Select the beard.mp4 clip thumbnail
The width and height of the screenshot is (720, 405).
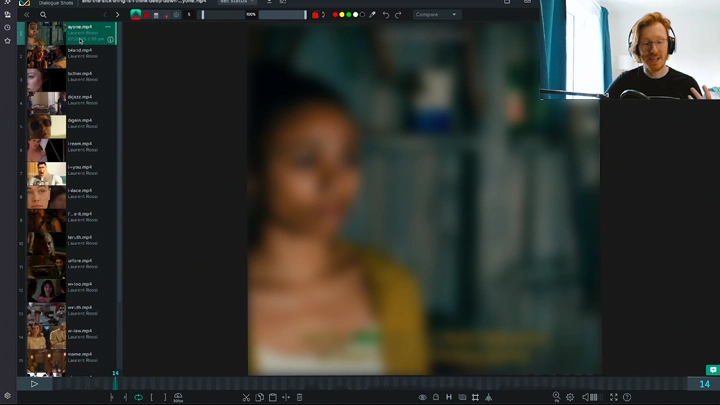click(46, 56)
